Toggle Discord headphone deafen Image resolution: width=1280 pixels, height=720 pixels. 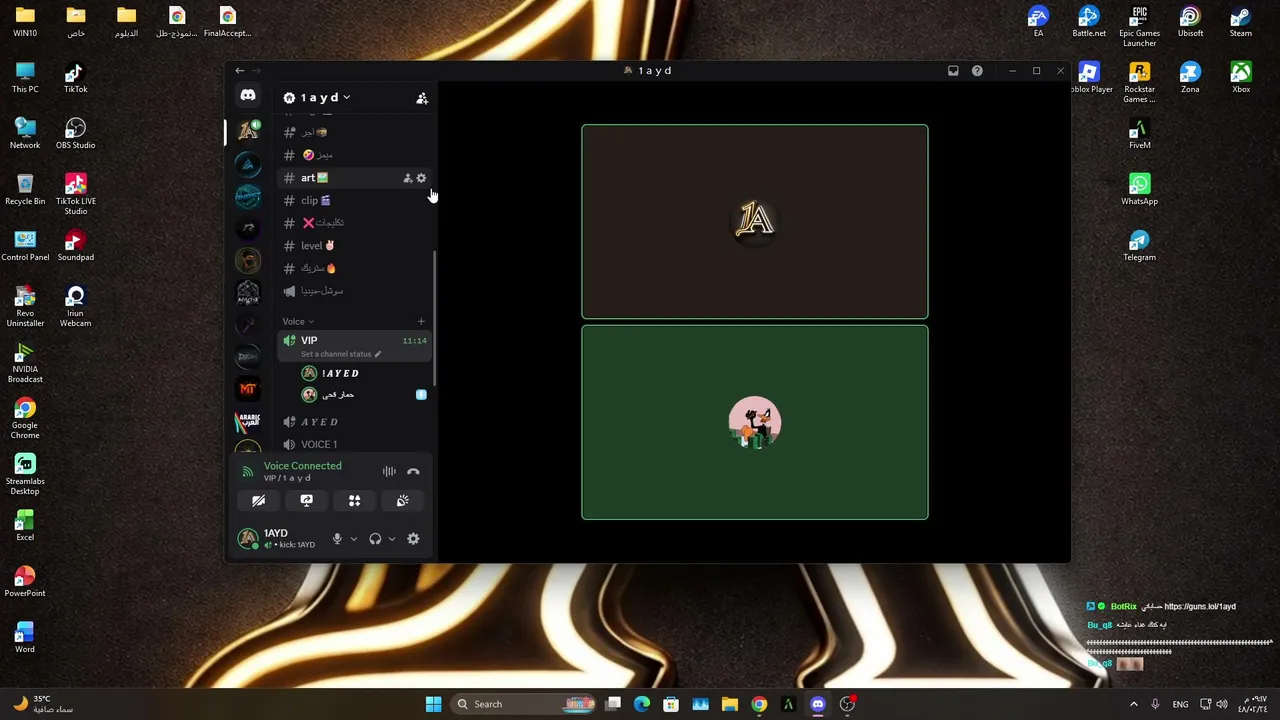375,539
